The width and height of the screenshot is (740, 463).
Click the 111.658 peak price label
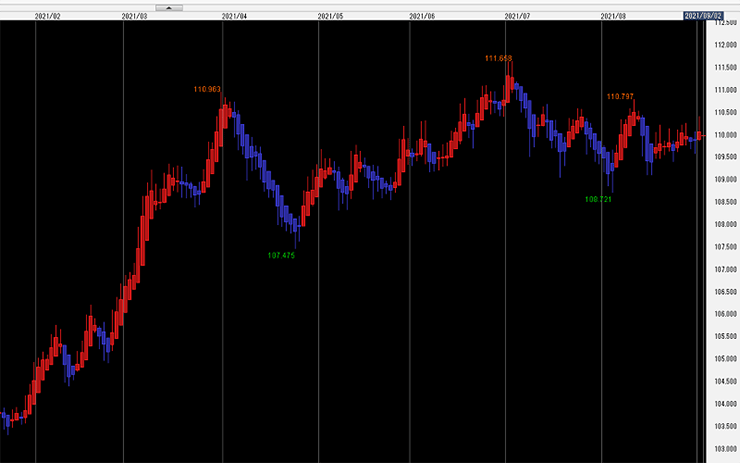pyautogui.click(x=498, y=59)
